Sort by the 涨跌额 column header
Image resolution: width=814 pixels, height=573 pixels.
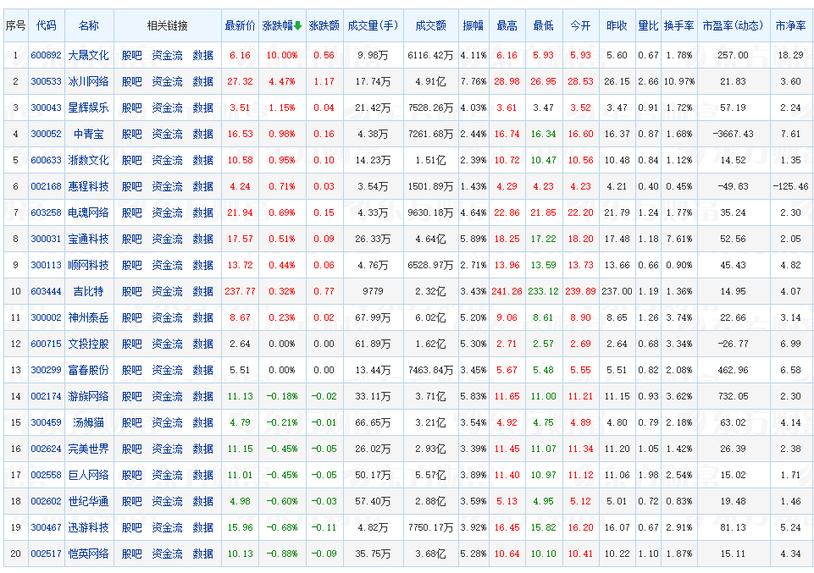coord(324,25)
